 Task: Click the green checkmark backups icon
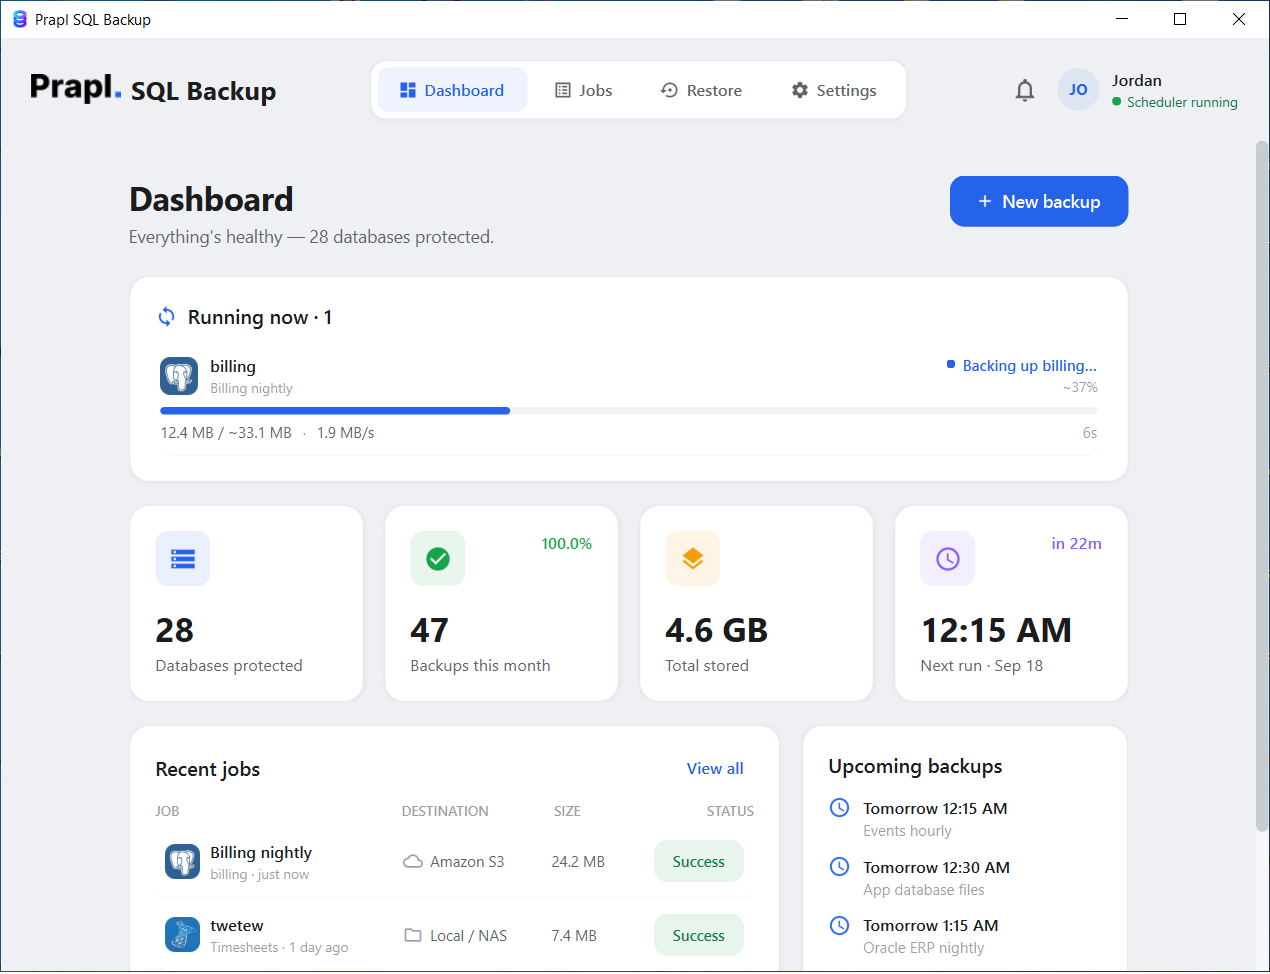click(x=438, y=558)
